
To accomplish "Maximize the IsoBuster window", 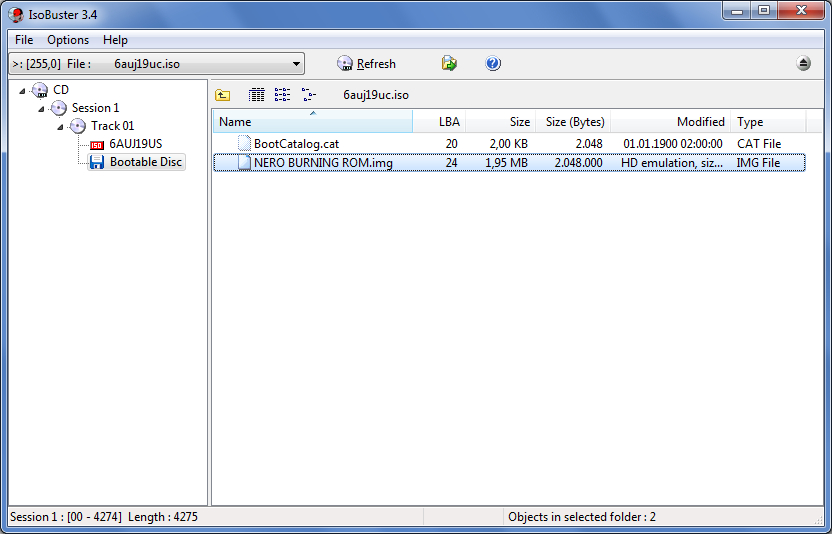I will click(x=764, y=11).
